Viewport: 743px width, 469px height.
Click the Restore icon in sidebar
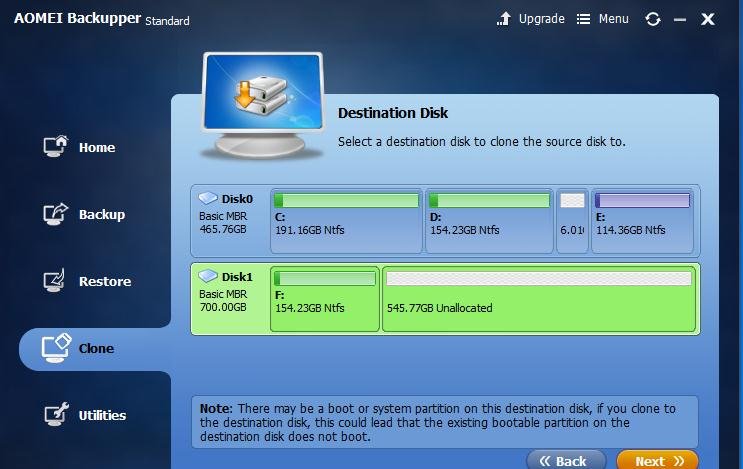click(54, 280)
